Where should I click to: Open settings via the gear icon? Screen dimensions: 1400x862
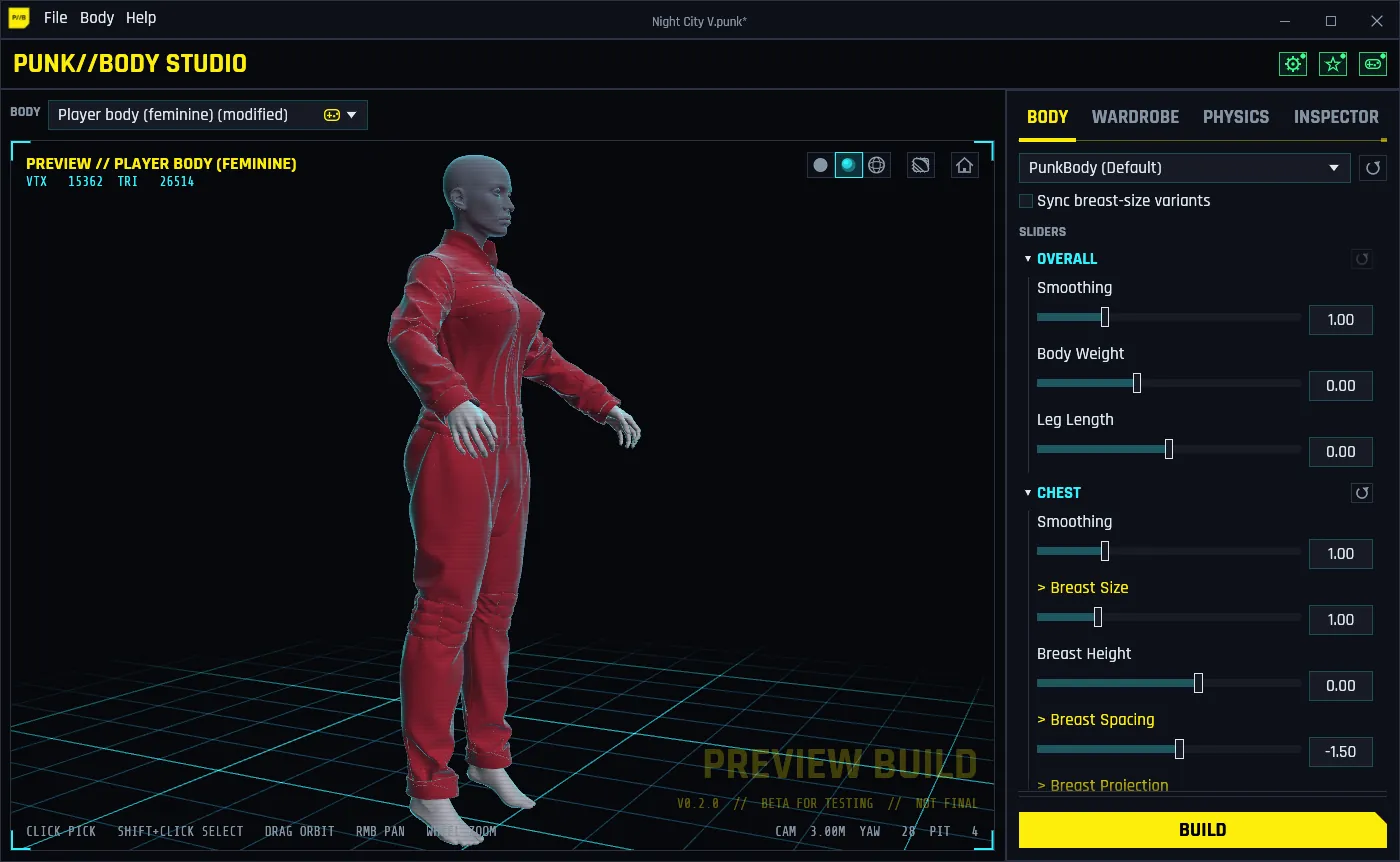pyautogui.click(x=1293, y=64)
